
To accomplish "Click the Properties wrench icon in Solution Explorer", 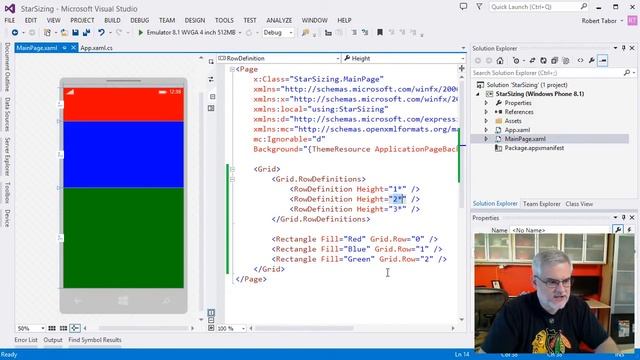I will 591,60.
